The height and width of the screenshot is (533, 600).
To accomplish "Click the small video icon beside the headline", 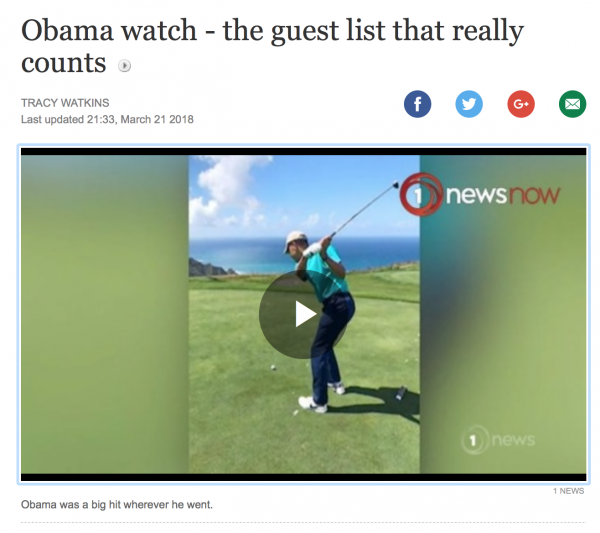I will click(124, 66).
